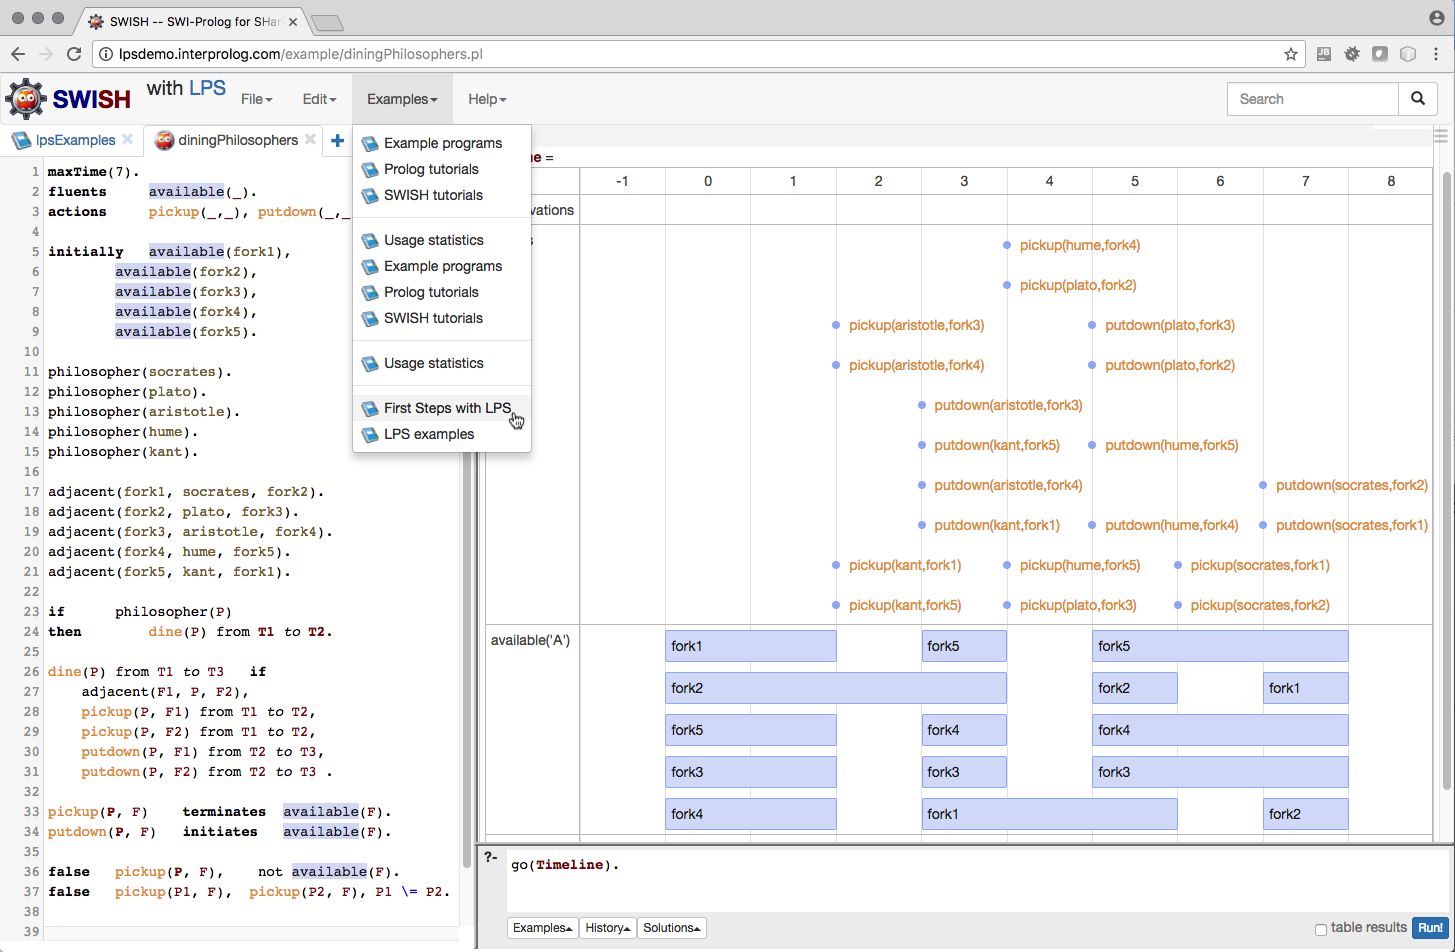Reload the page
The width and height of the screenshot is (1455, 952).
click(74, 54)
